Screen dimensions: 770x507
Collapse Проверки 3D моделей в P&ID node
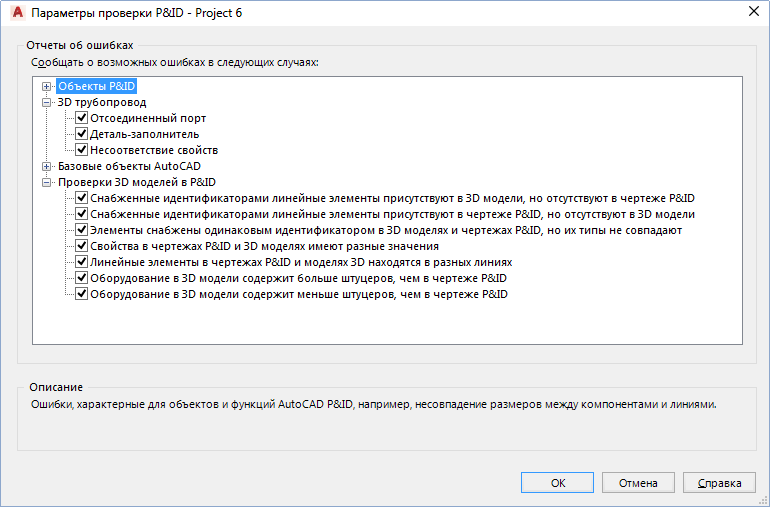pos(46,182)
